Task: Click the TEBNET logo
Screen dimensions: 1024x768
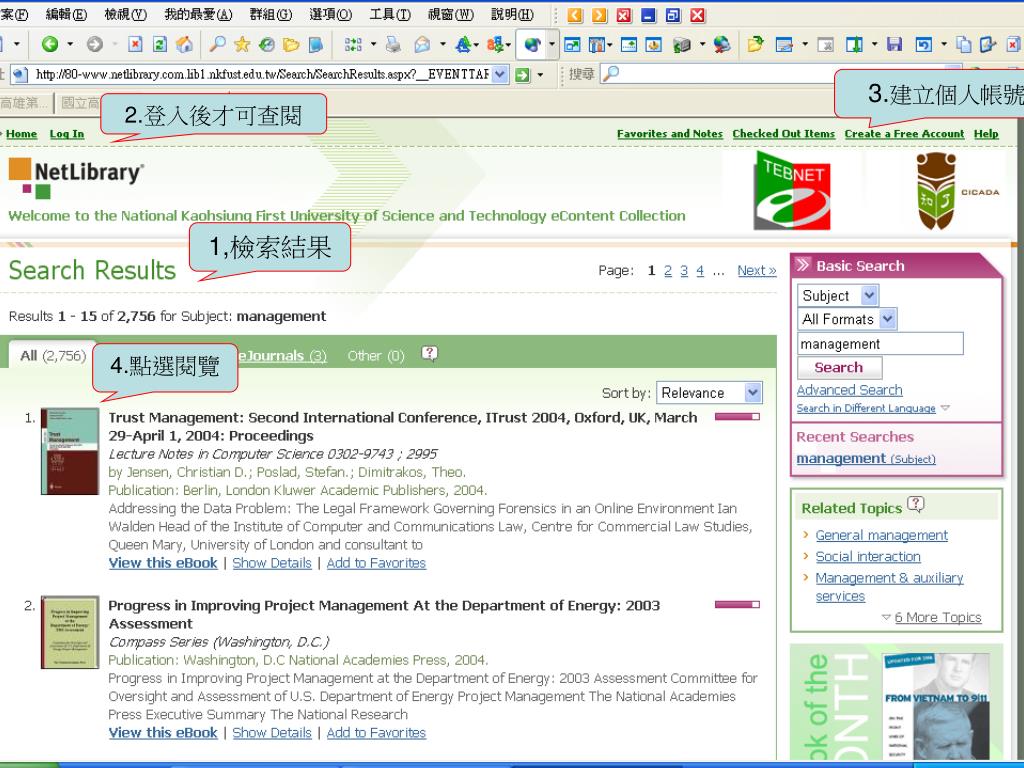Action: 792,191
